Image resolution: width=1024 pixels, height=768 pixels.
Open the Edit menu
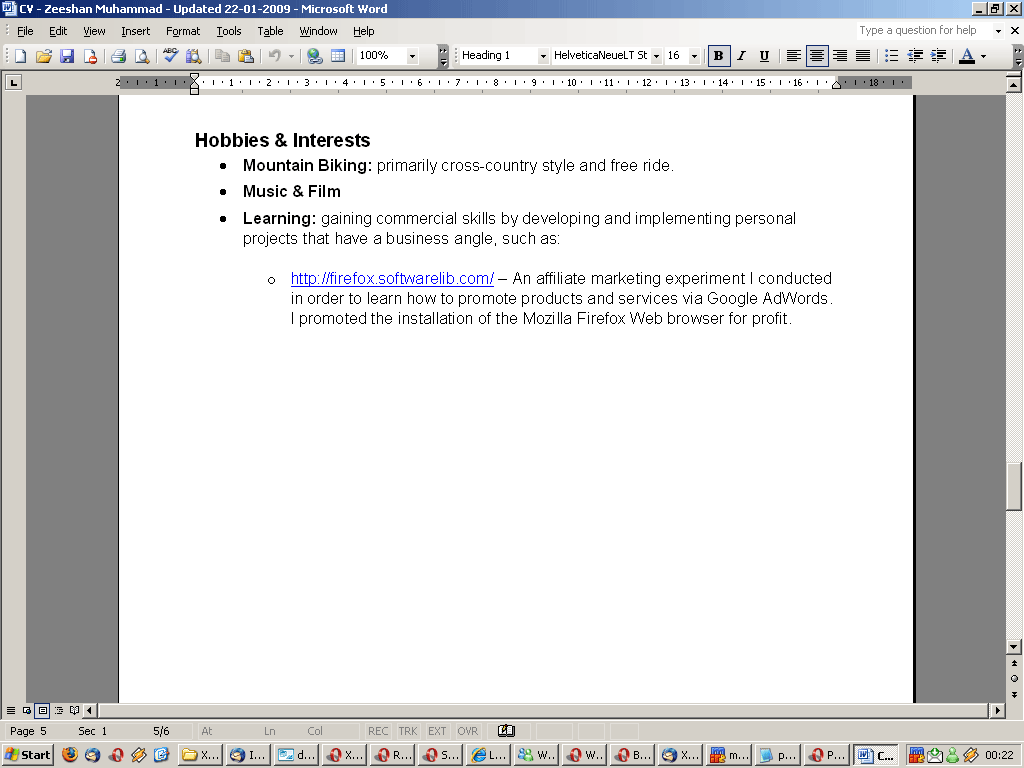[x=58, y=31]
